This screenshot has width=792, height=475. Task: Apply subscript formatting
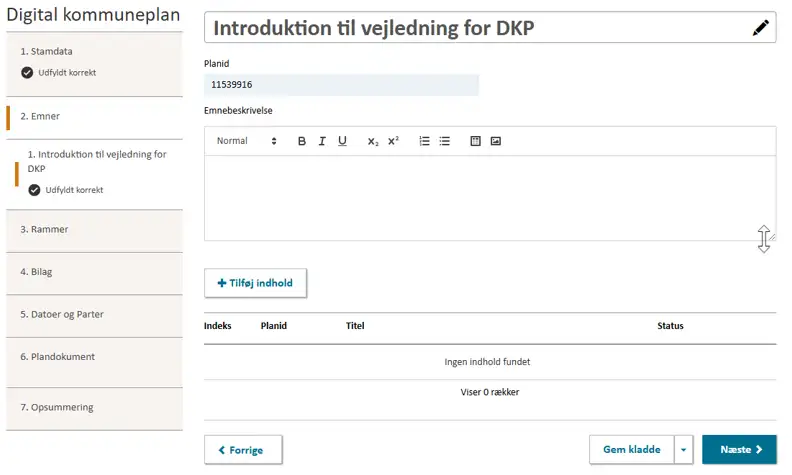pos(373,141)
